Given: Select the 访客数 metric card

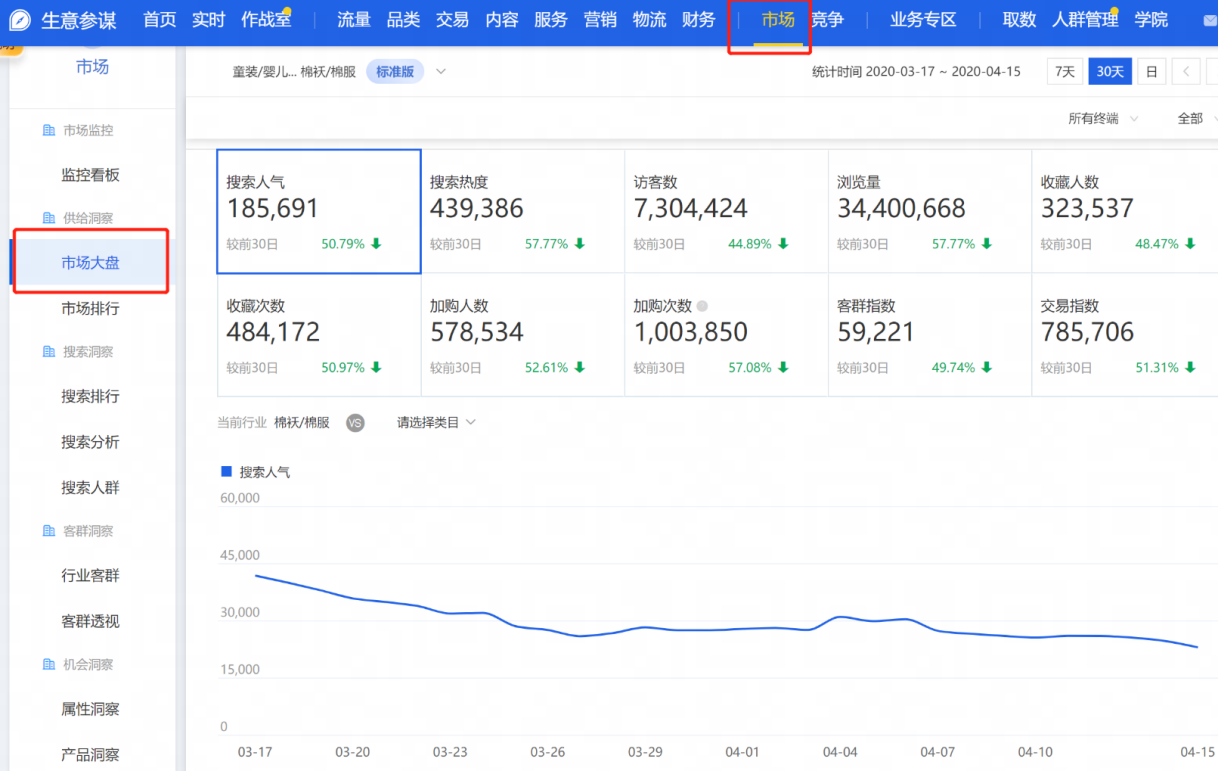Looking at the screenshot, I should 726,212.
